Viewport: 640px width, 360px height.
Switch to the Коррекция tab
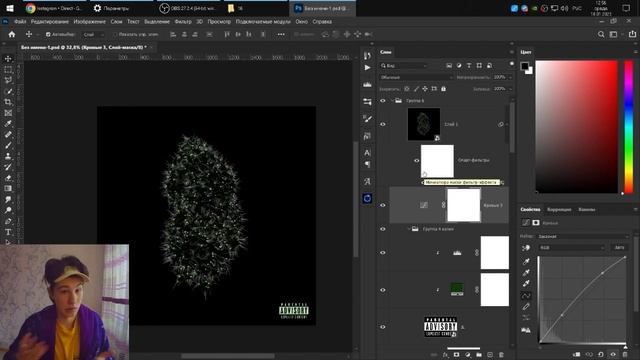(x=559, y=209)
